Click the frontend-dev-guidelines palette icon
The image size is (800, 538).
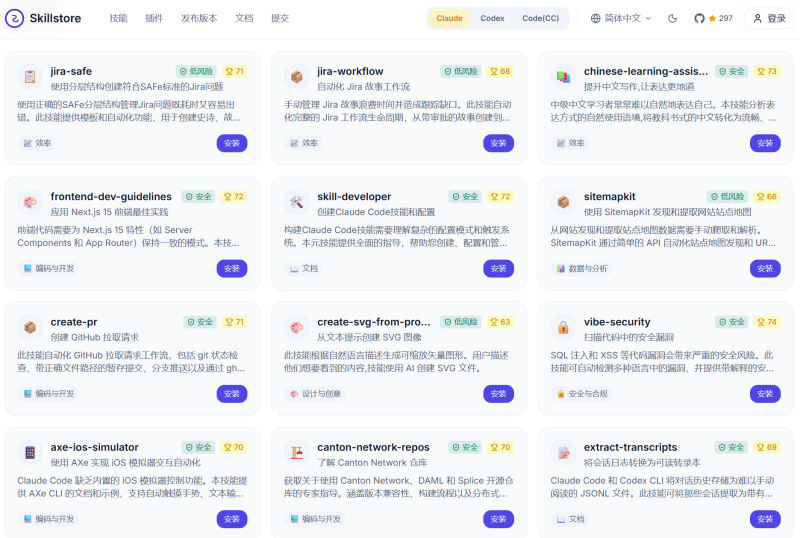click(30, 202)
